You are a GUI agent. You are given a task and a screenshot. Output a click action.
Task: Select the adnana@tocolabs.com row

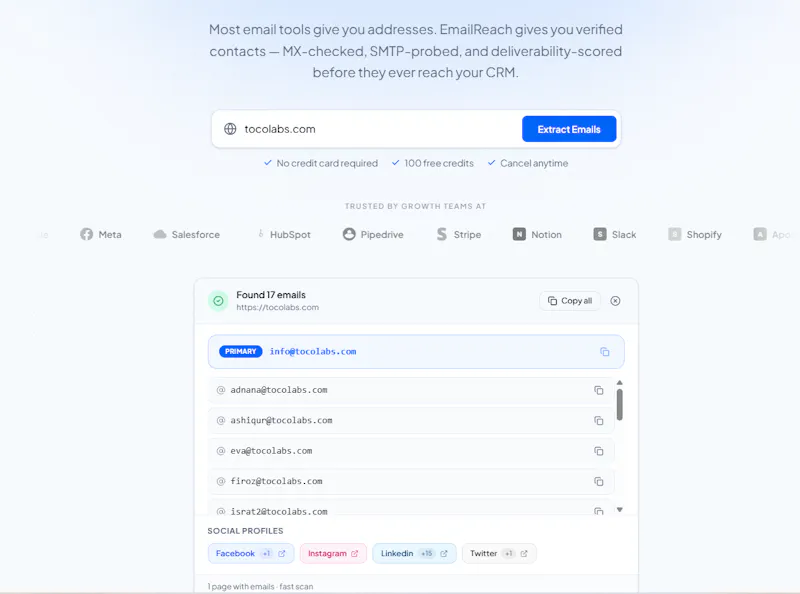coord(411,390)
